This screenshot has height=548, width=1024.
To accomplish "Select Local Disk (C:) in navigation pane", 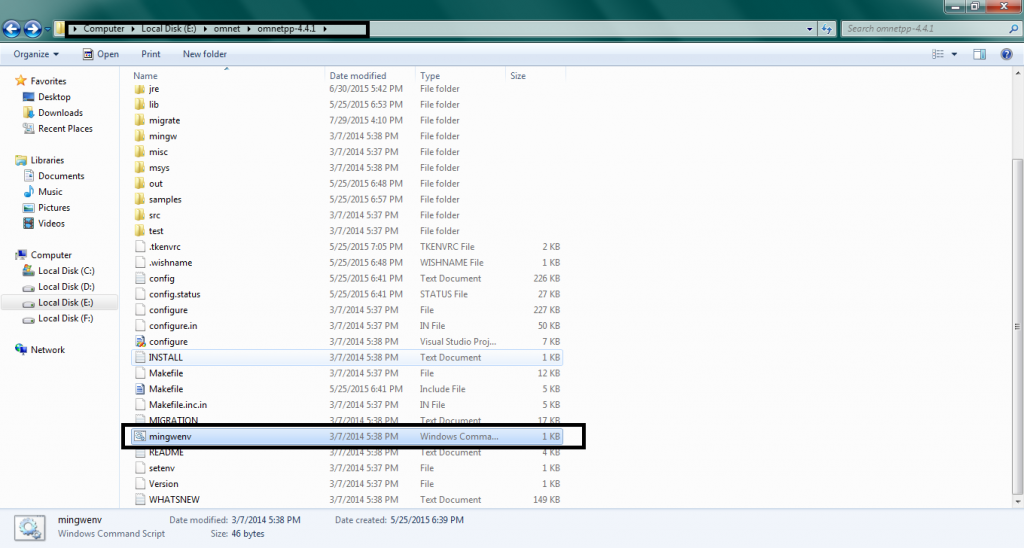I will (x=66, y=271).
